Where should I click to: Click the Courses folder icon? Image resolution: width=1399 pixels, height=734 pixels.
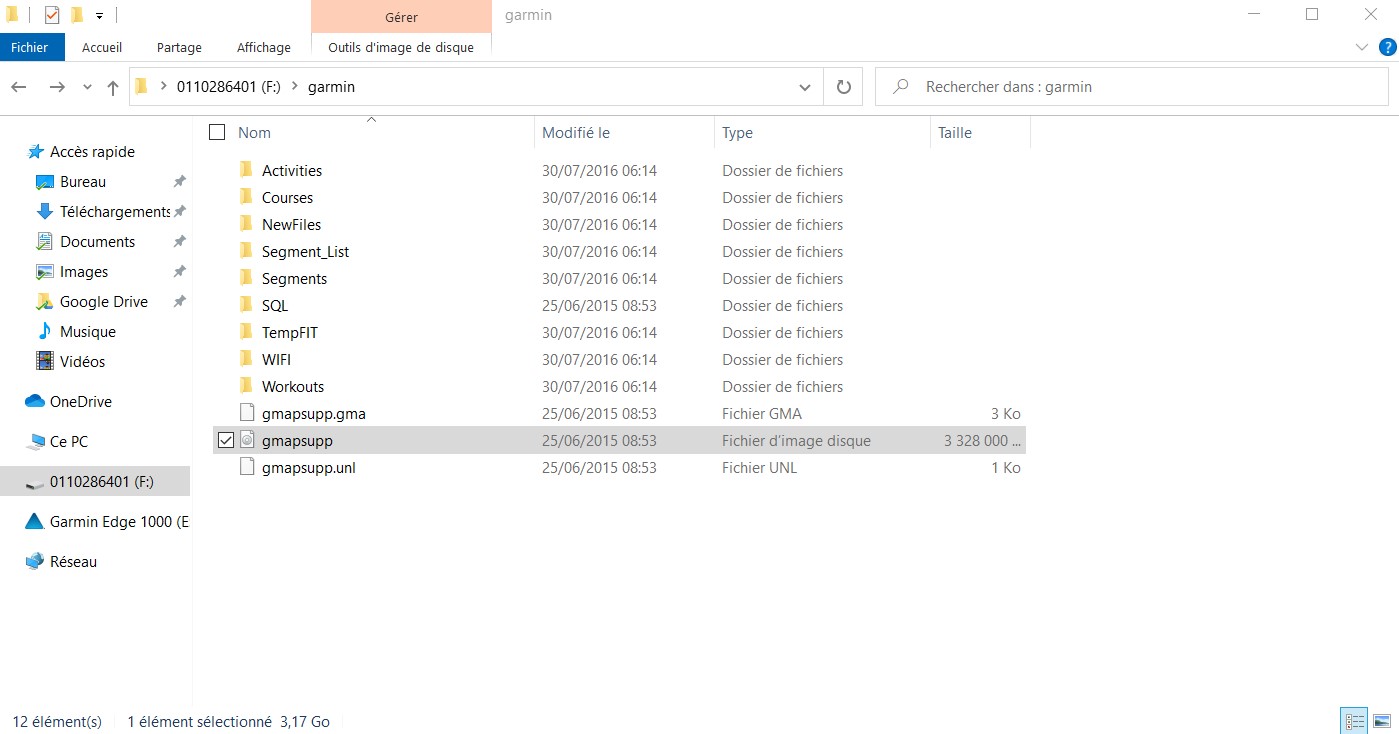[x=247, y=197]
